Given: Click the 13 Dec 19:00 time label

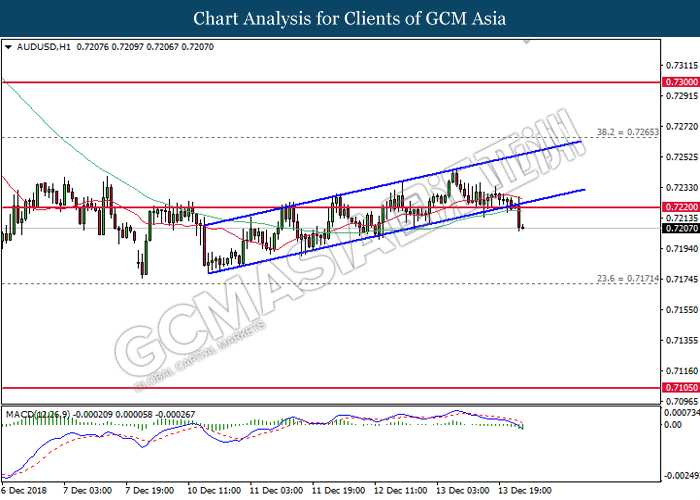Looking at the screenshot, I should tap(525, 491).
